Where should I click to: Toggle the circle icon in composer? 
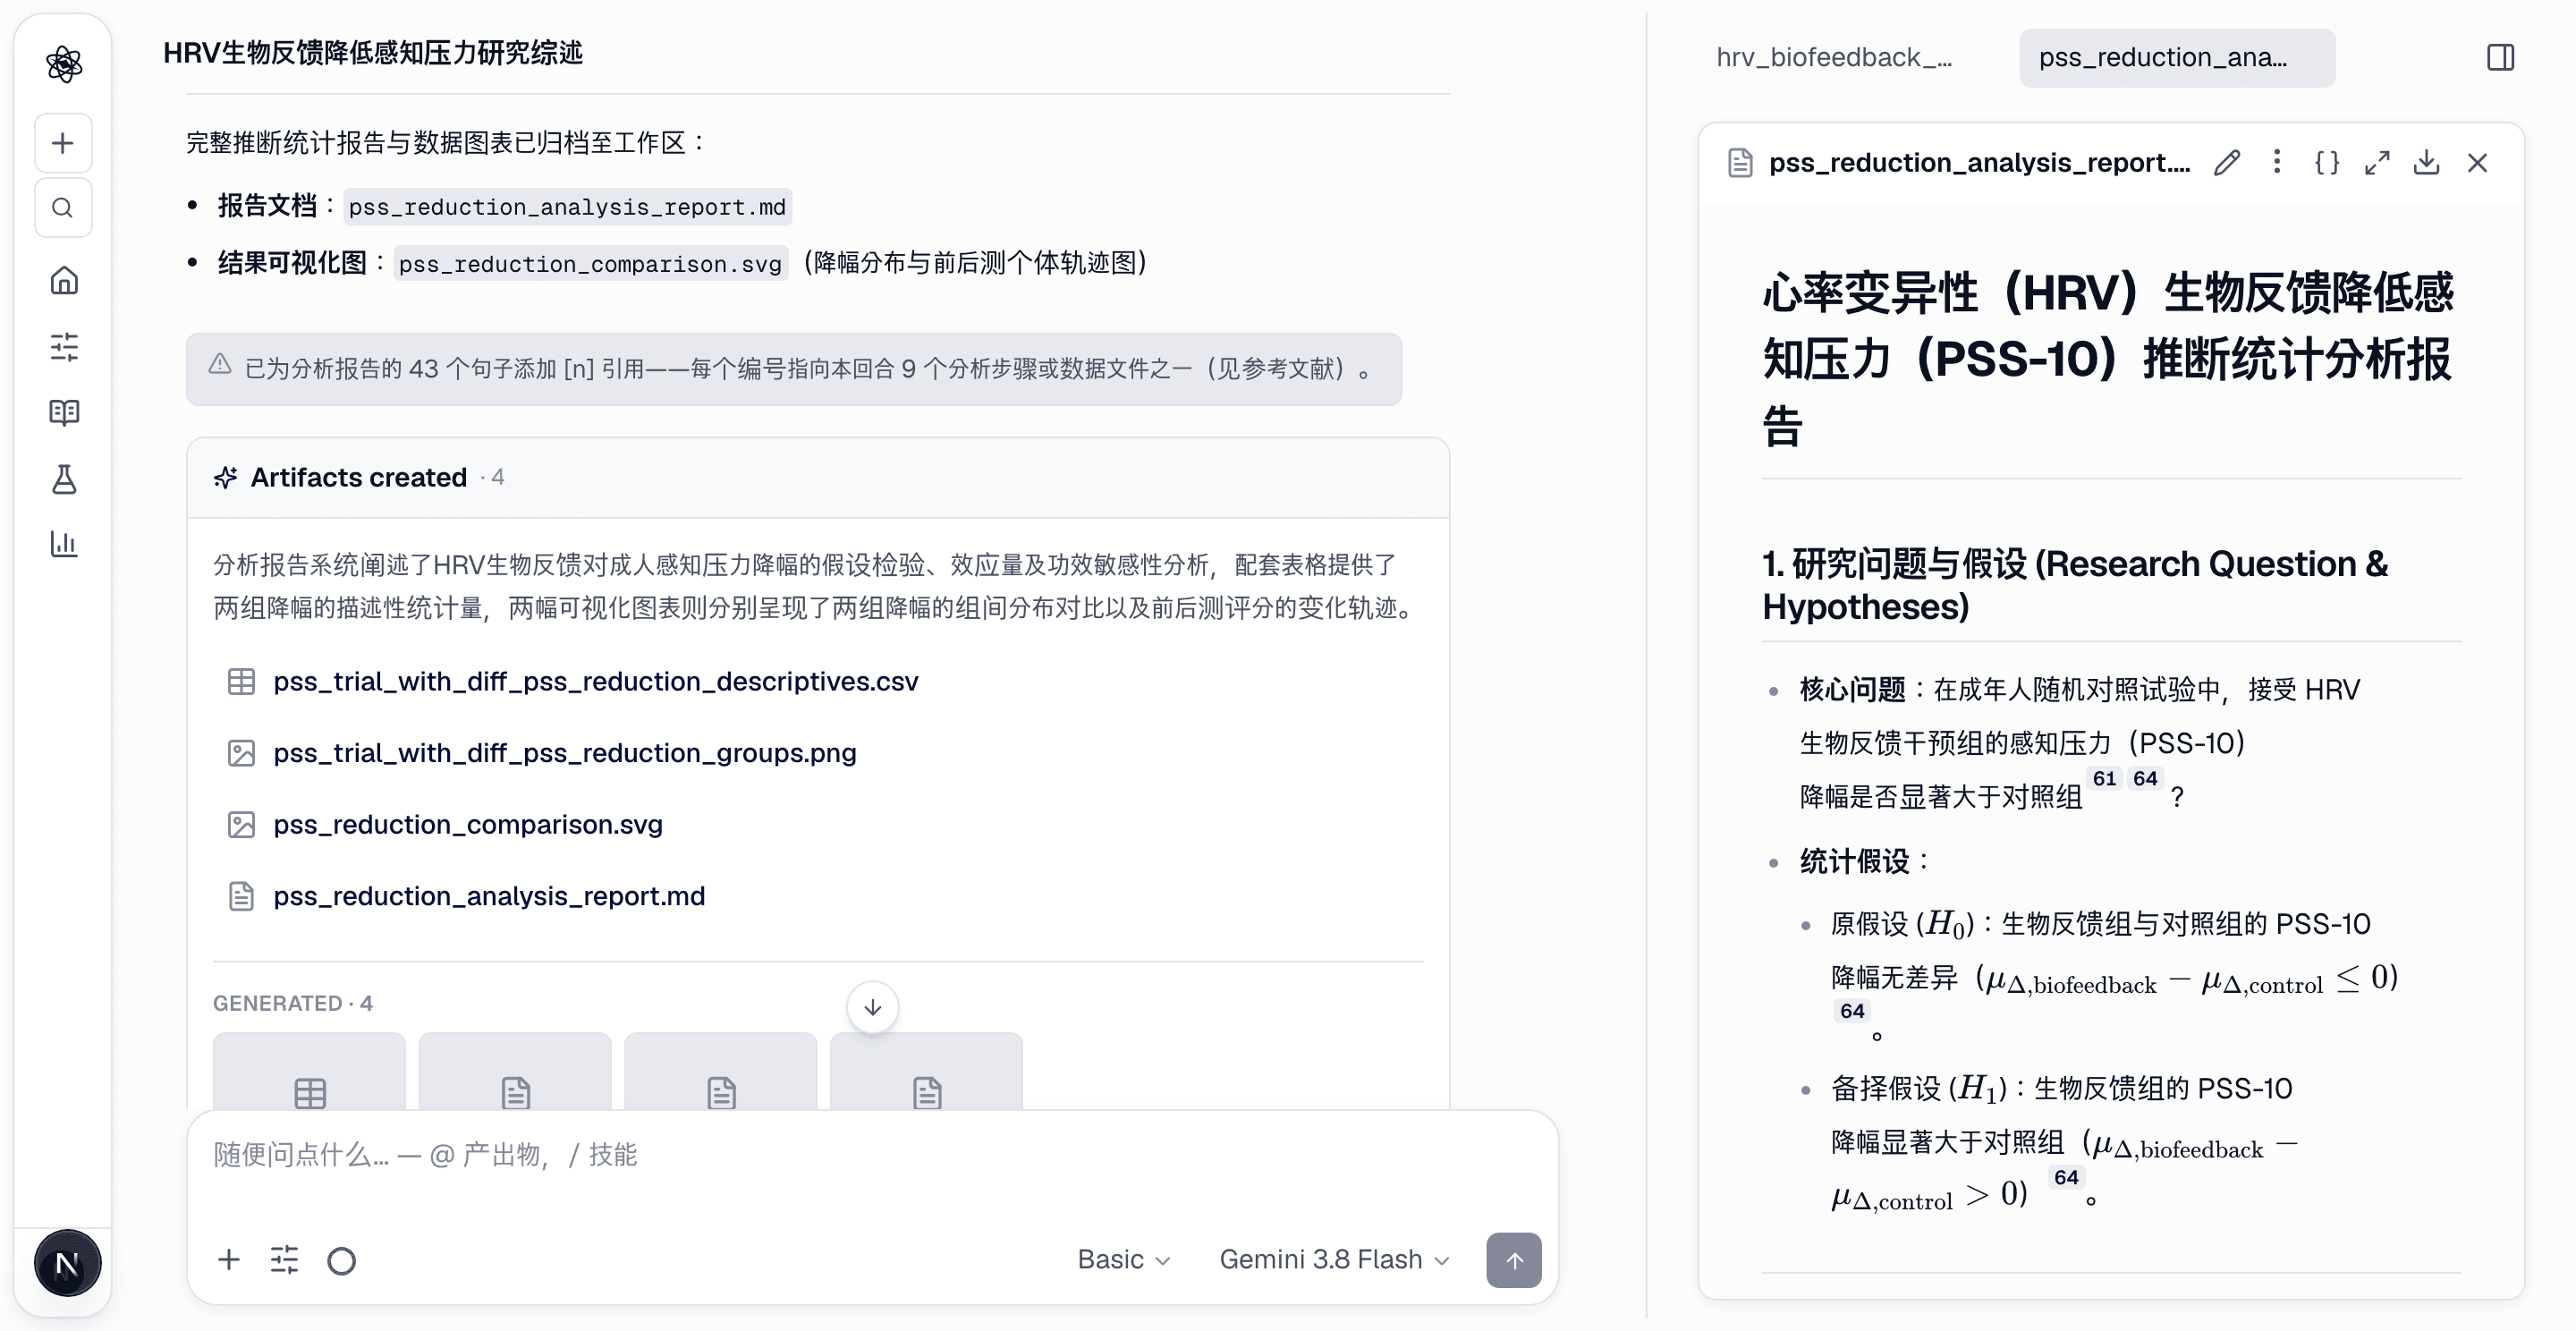[341, 1260]
